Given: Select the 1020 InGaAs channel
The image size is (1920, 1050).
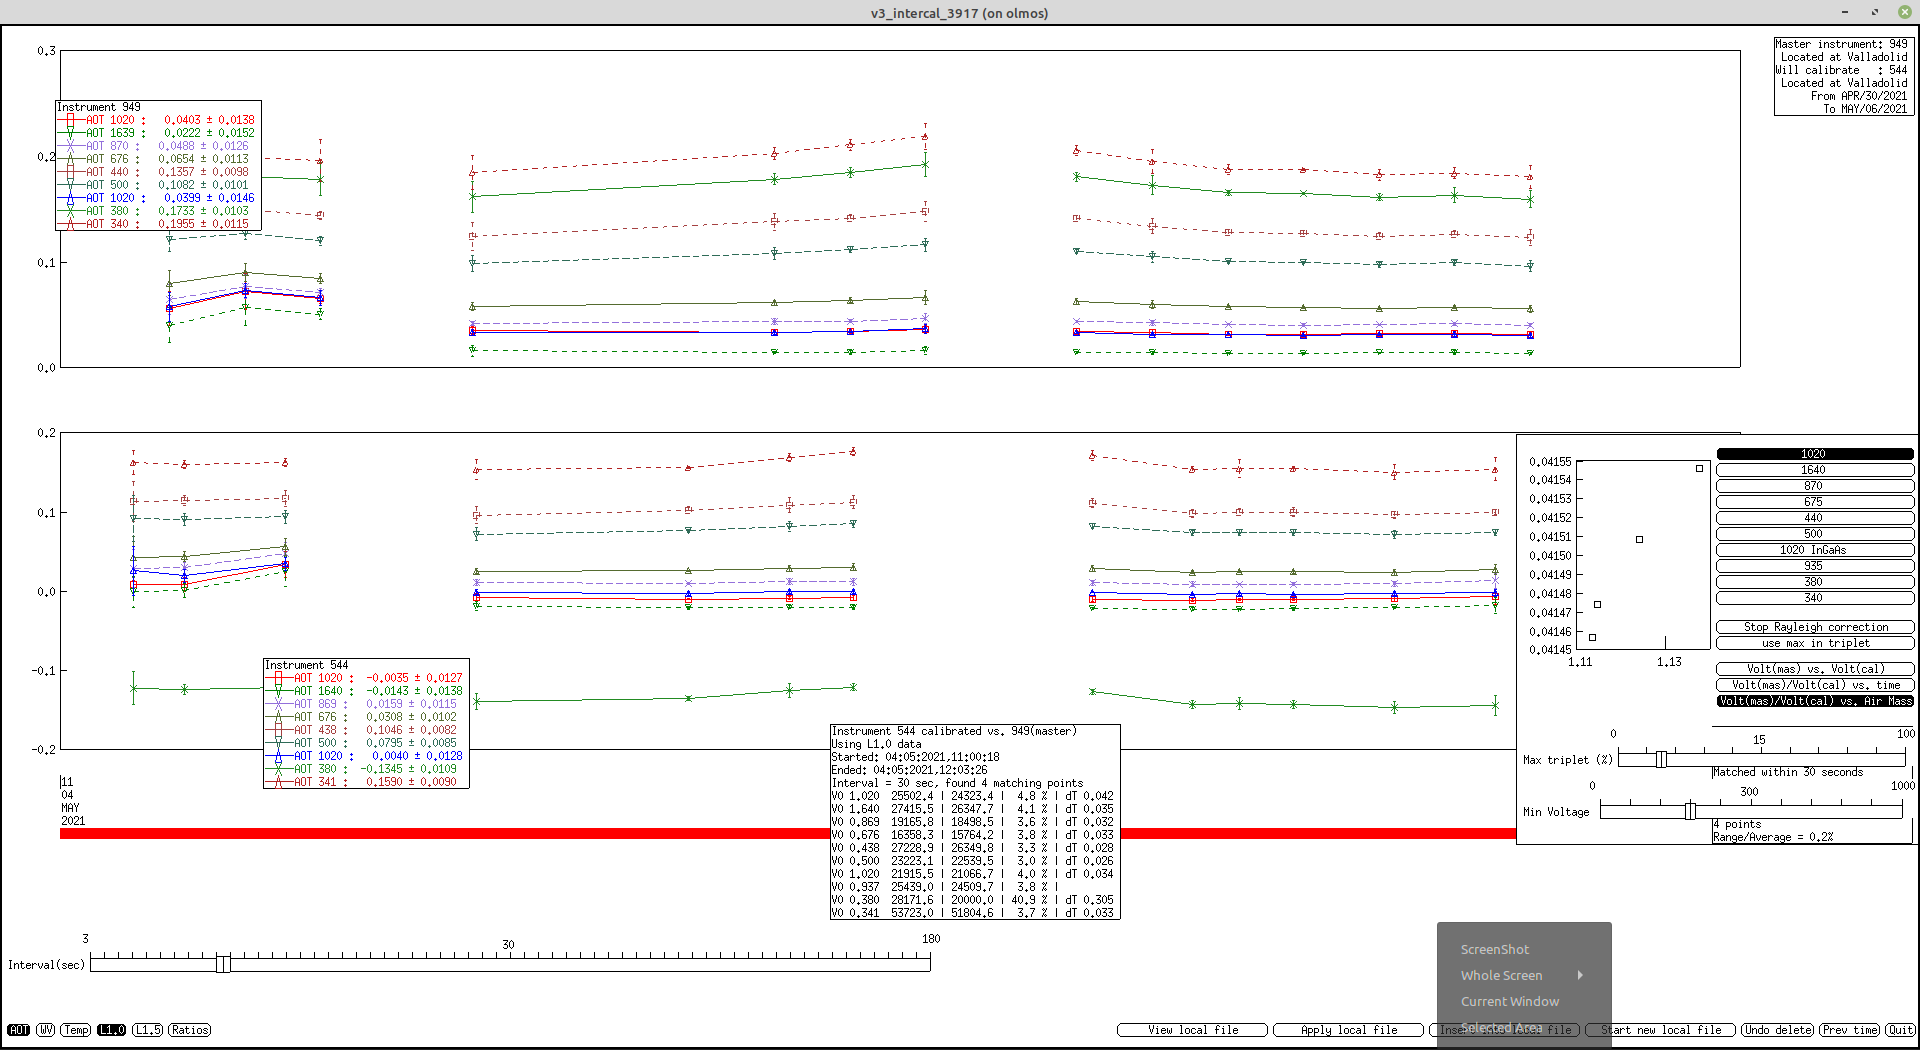Looking at the screenshot, I should 1815,550.
